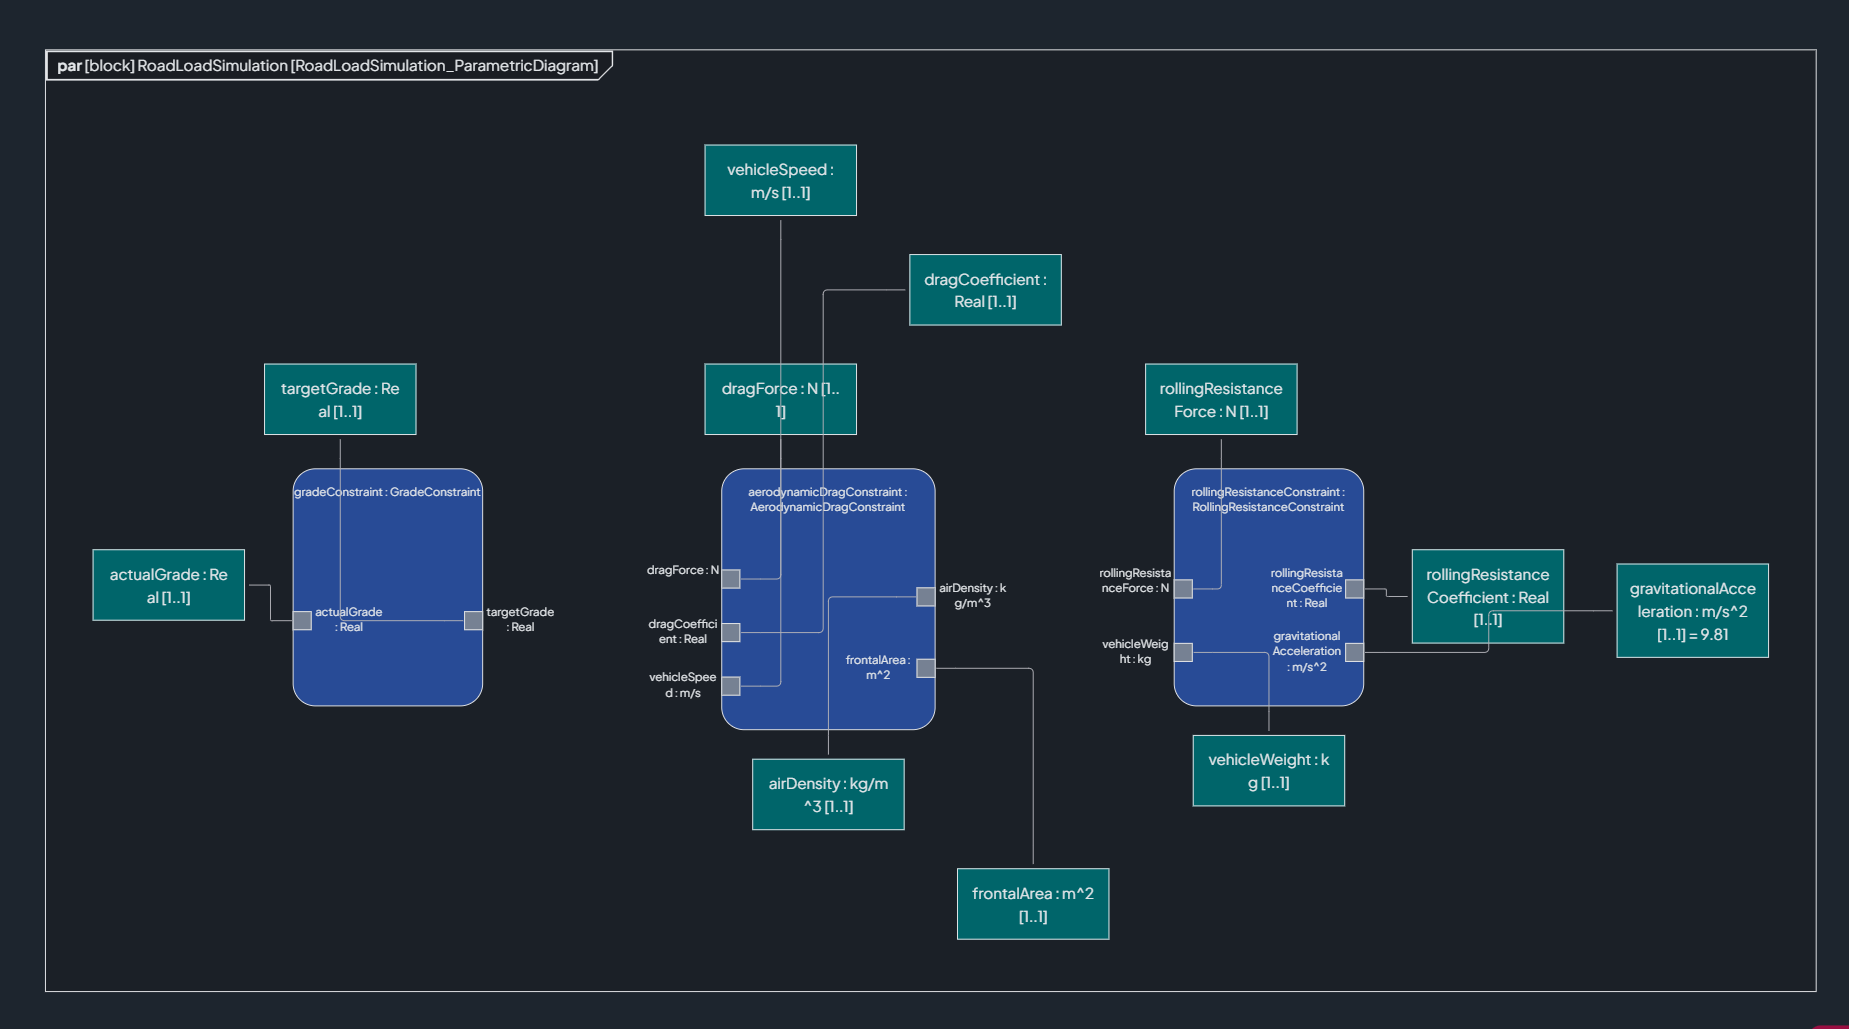Select the diagram frame title RoadLoadSimulation_ParametricDiagram

(x=327, y=66)
